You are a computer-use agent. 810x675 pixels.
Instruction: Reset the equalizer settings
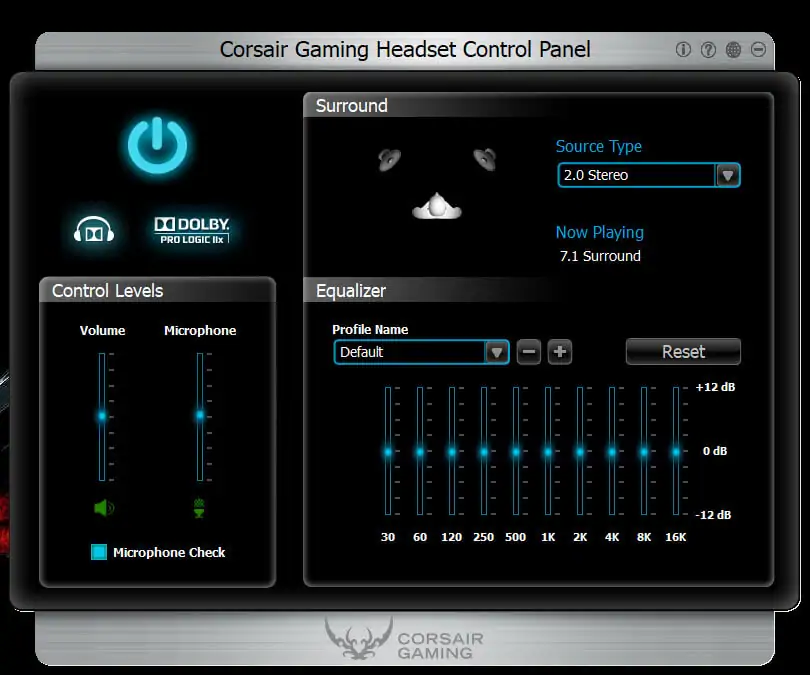(683, 352)
